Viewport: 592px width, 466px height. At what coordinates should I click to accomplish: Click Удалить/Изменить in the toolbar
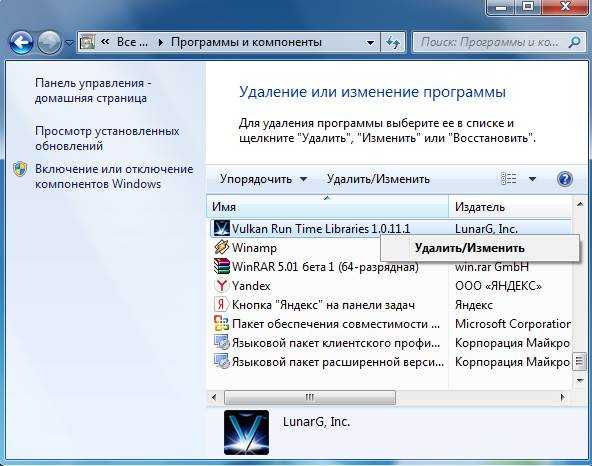pos(378,179)
